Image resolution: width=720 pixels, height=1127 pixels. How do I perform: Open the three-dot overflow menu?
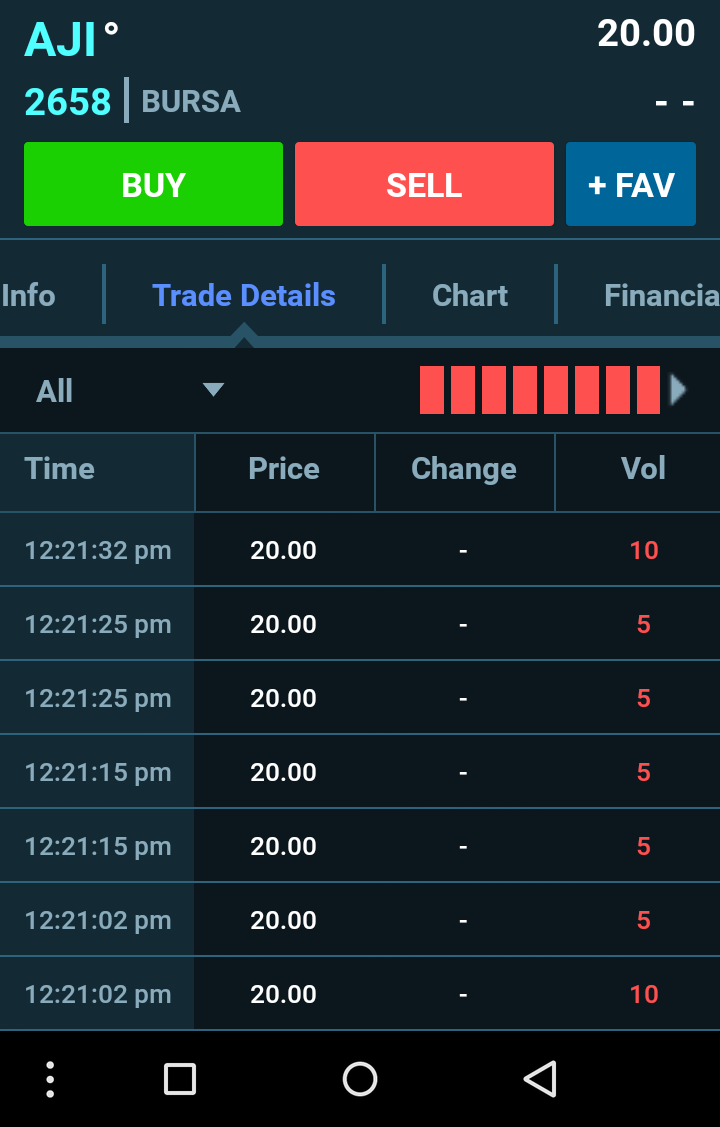point(50,1079)
